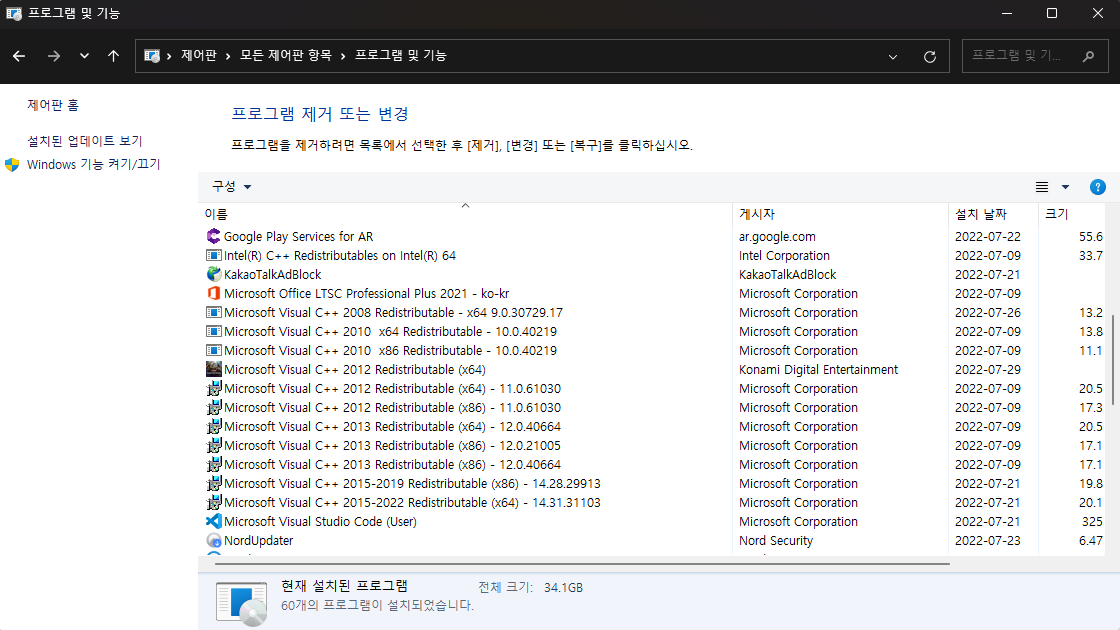Click the 2022-07-23 install date cell
1120x630 pixels.
click(988, 541)
